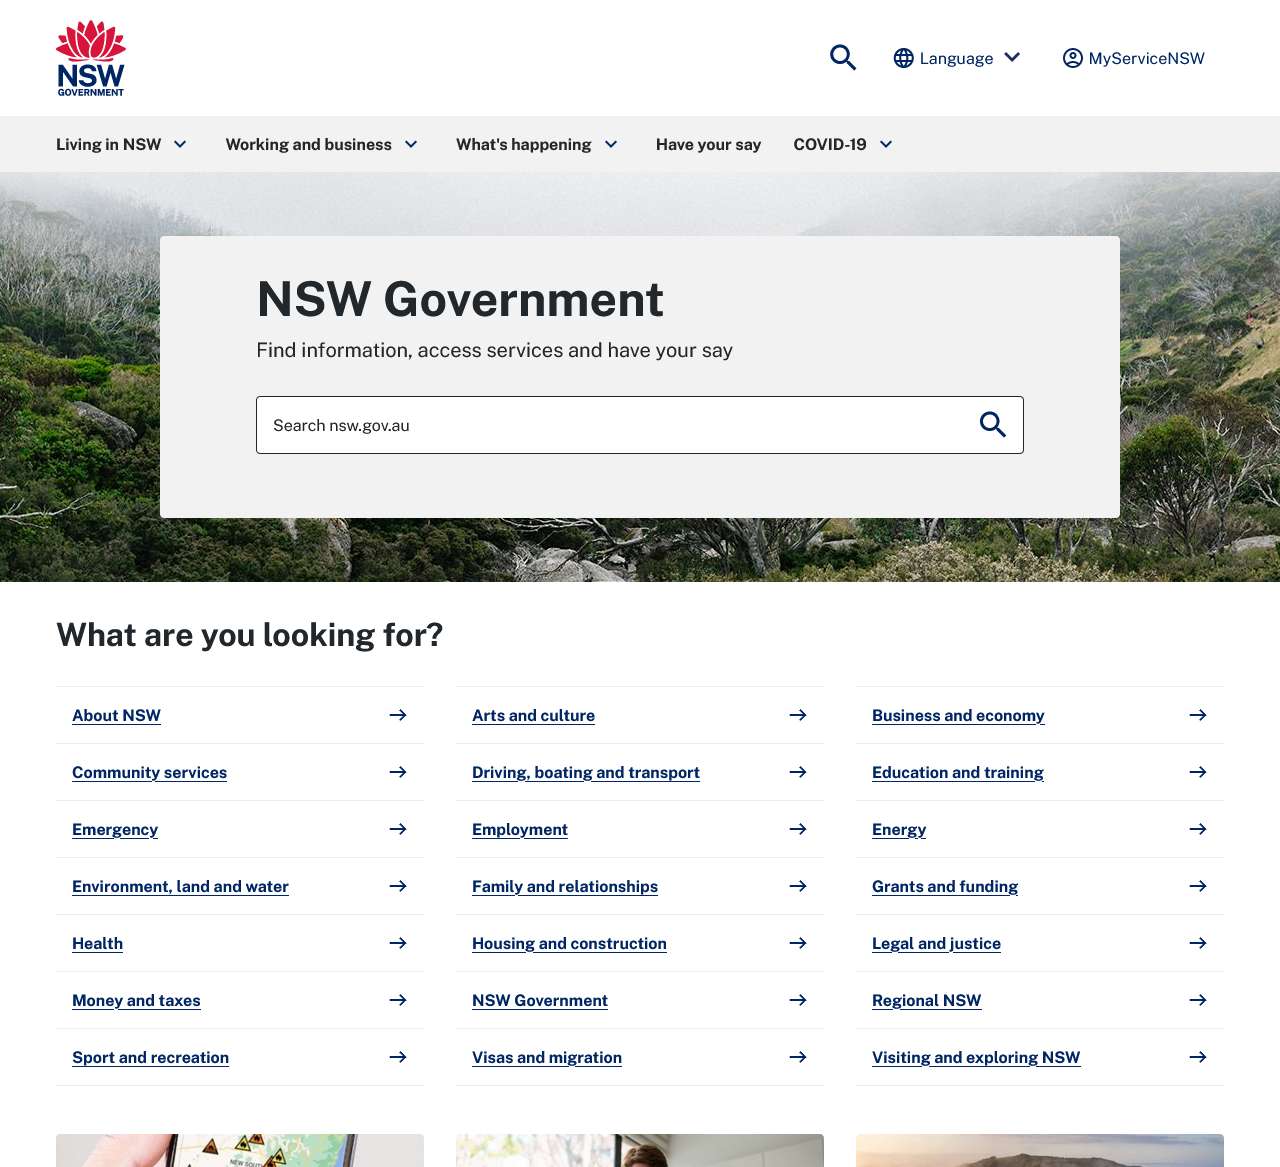Image resolution: width=1280 pixels, height=1167 pixels.
Task: Click the arrow icon beside Visas and migration
Action: coord(798,1057)
